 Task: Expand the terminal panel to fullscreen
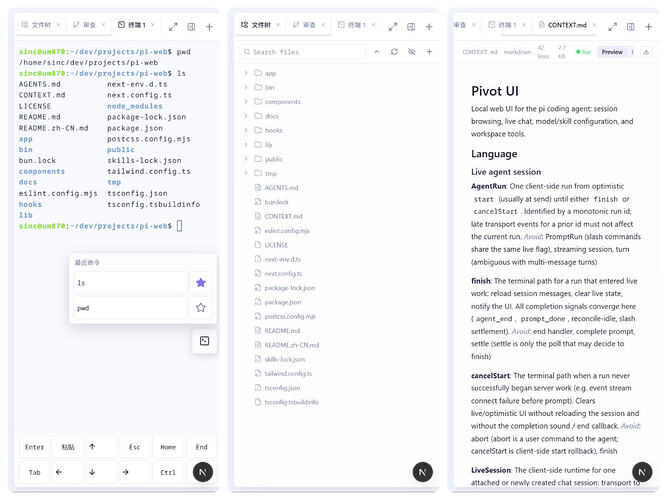click(173, 27)
